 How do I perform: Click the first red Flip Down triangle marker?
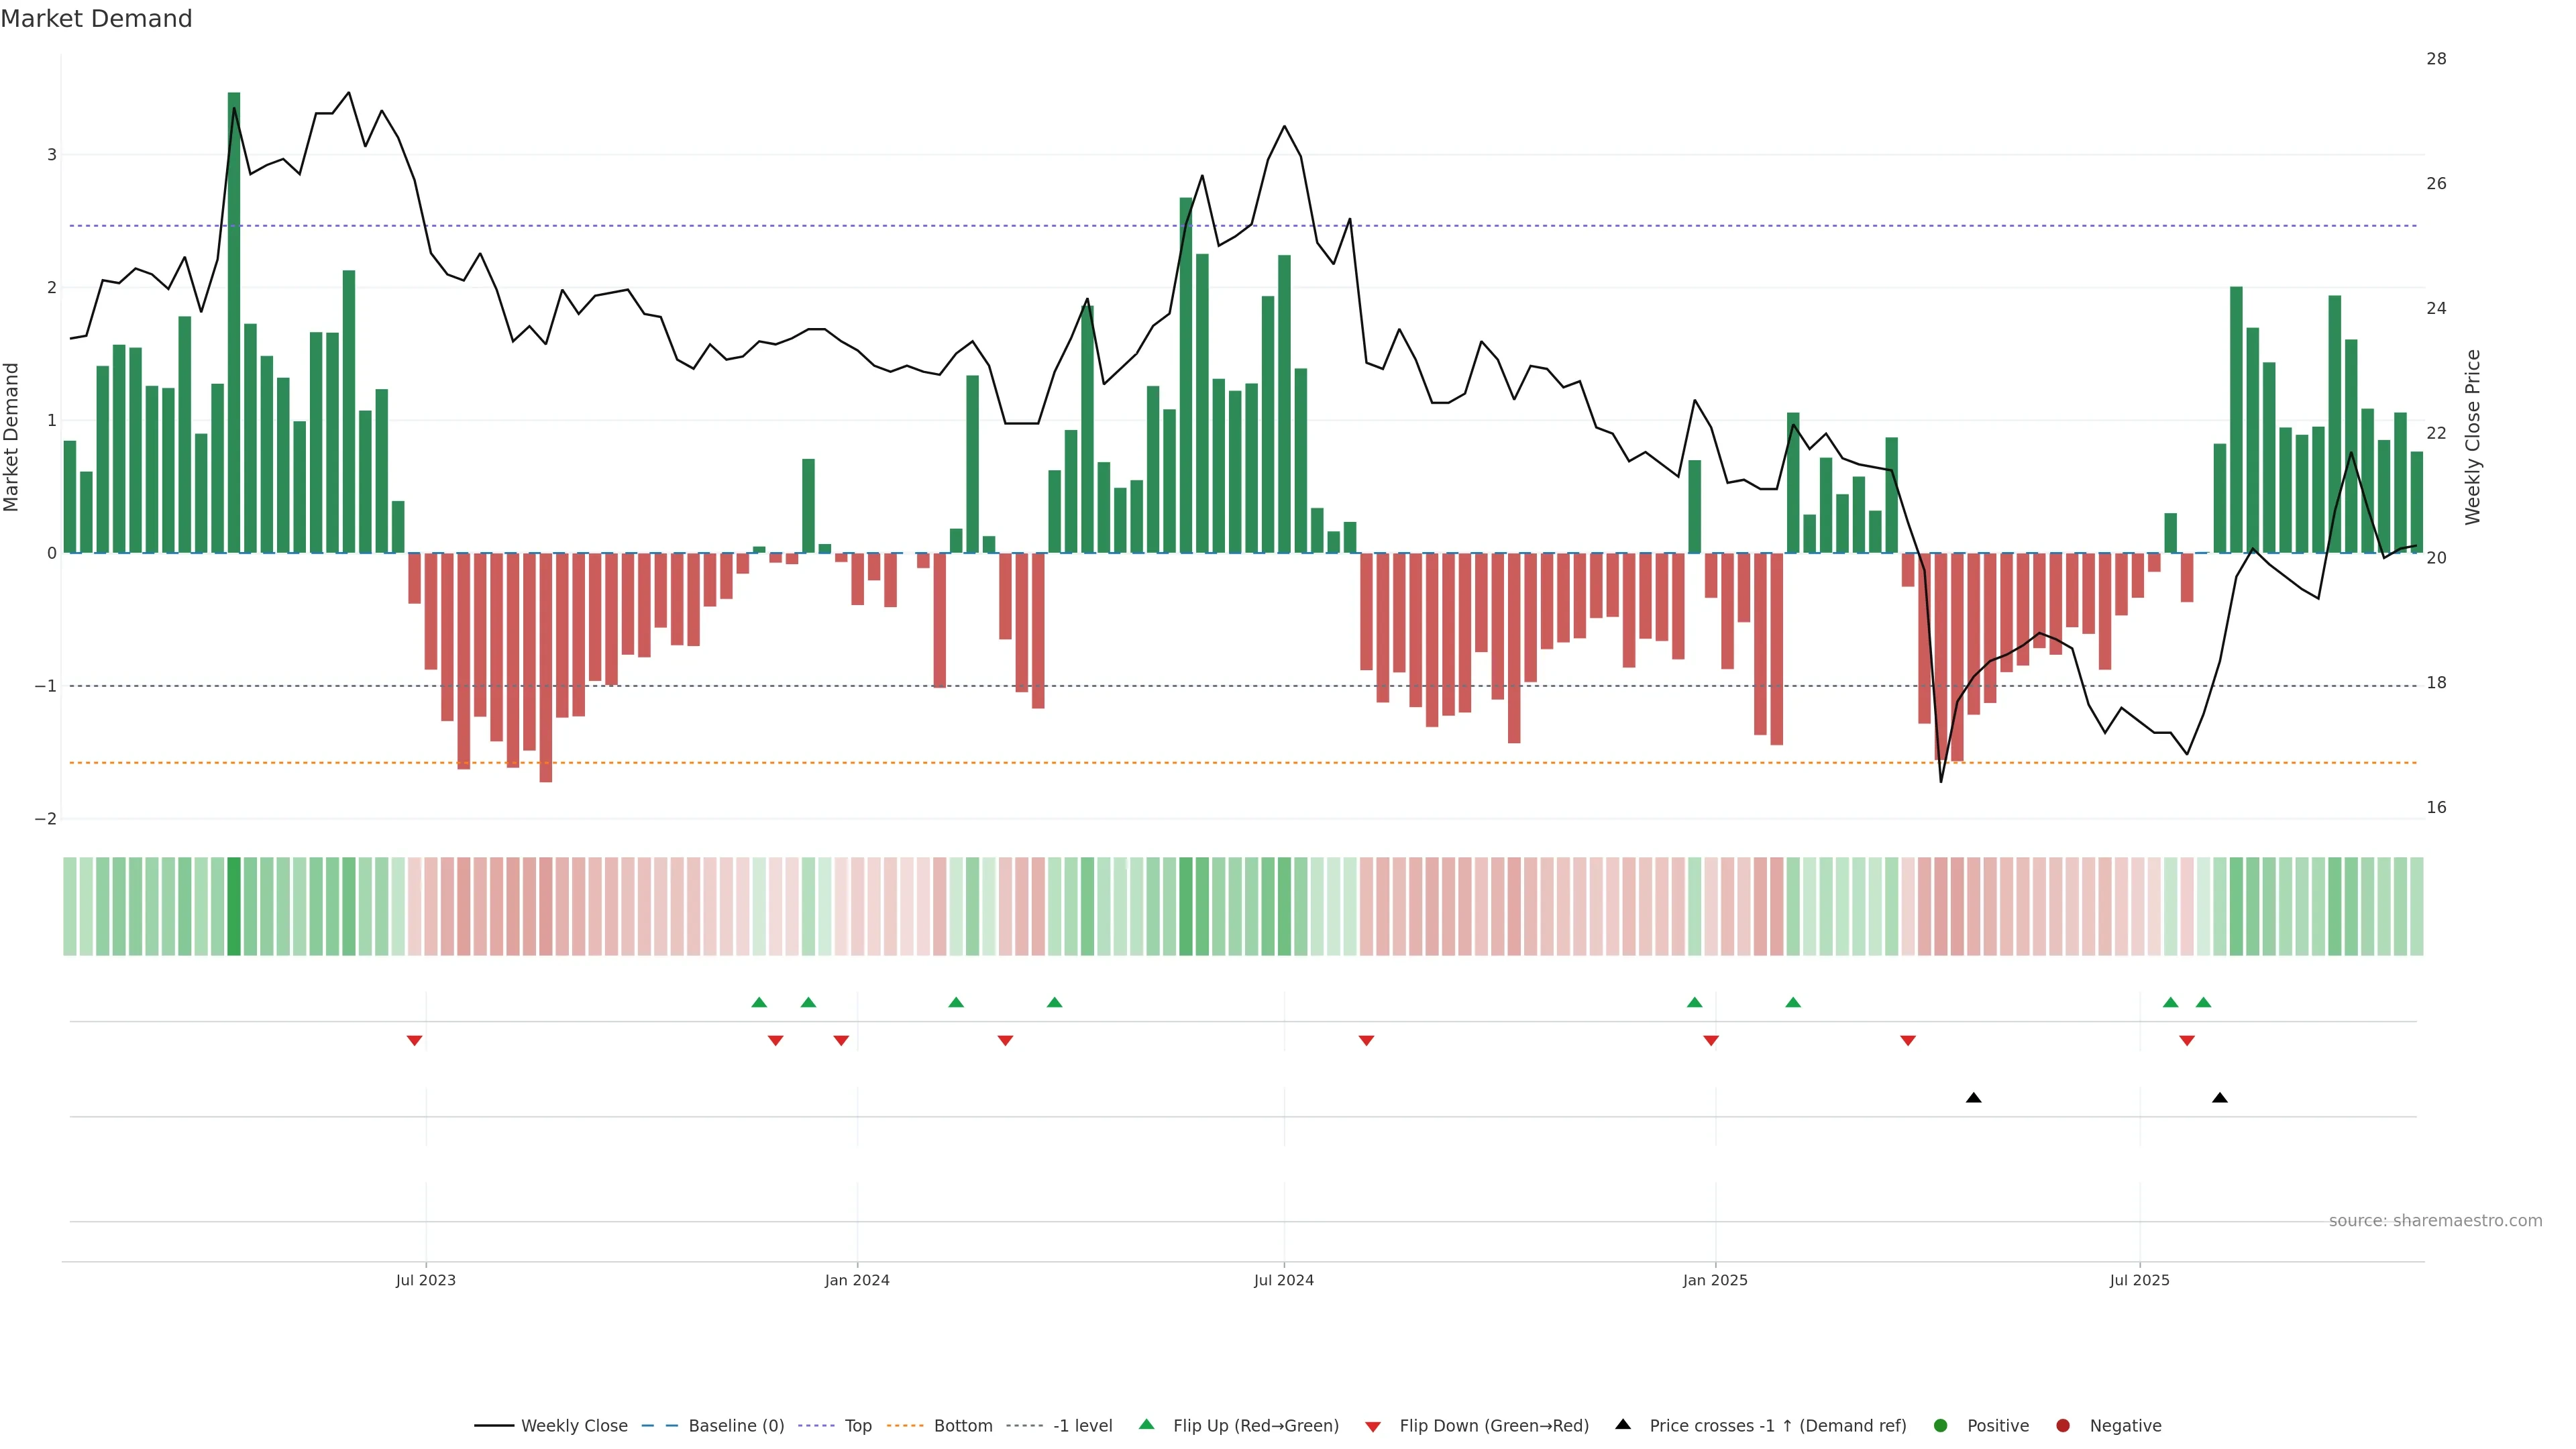click(x=414, y=1041)
